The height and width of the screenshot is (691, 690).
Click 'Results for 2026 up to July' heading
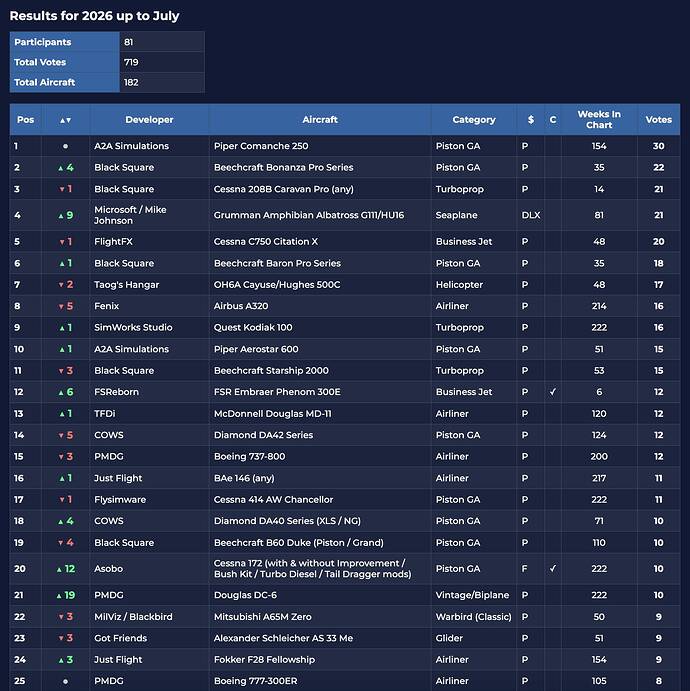(x=94, y=16)
